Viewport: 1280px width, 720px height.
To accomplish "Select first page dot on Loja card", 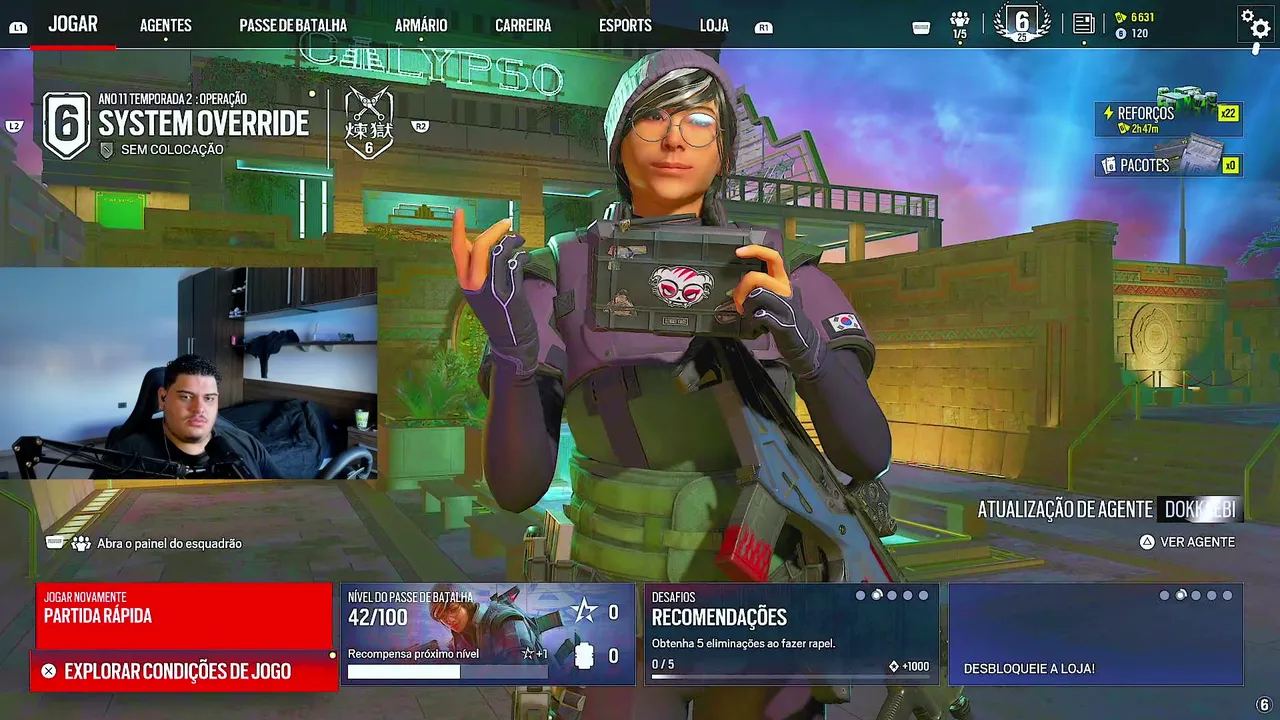I will (x=1165, y=595).
